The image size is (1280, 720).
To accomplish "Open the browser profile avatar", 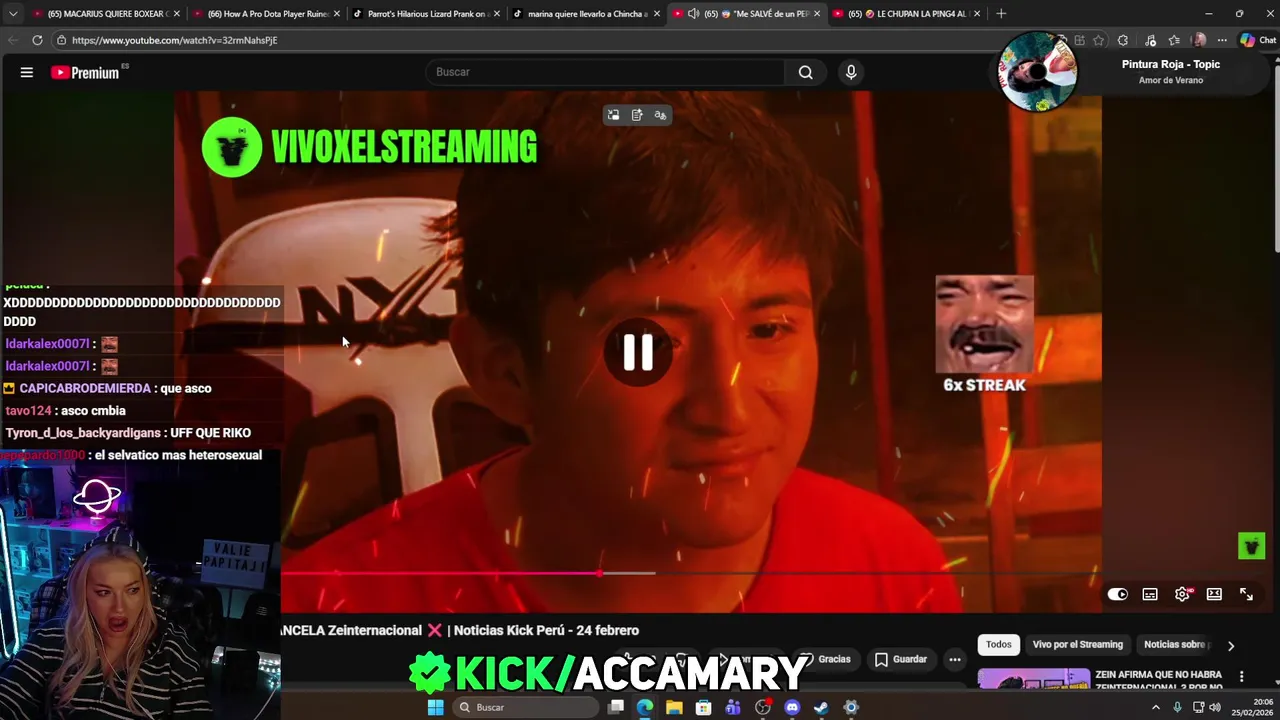I will (1199, 40).
